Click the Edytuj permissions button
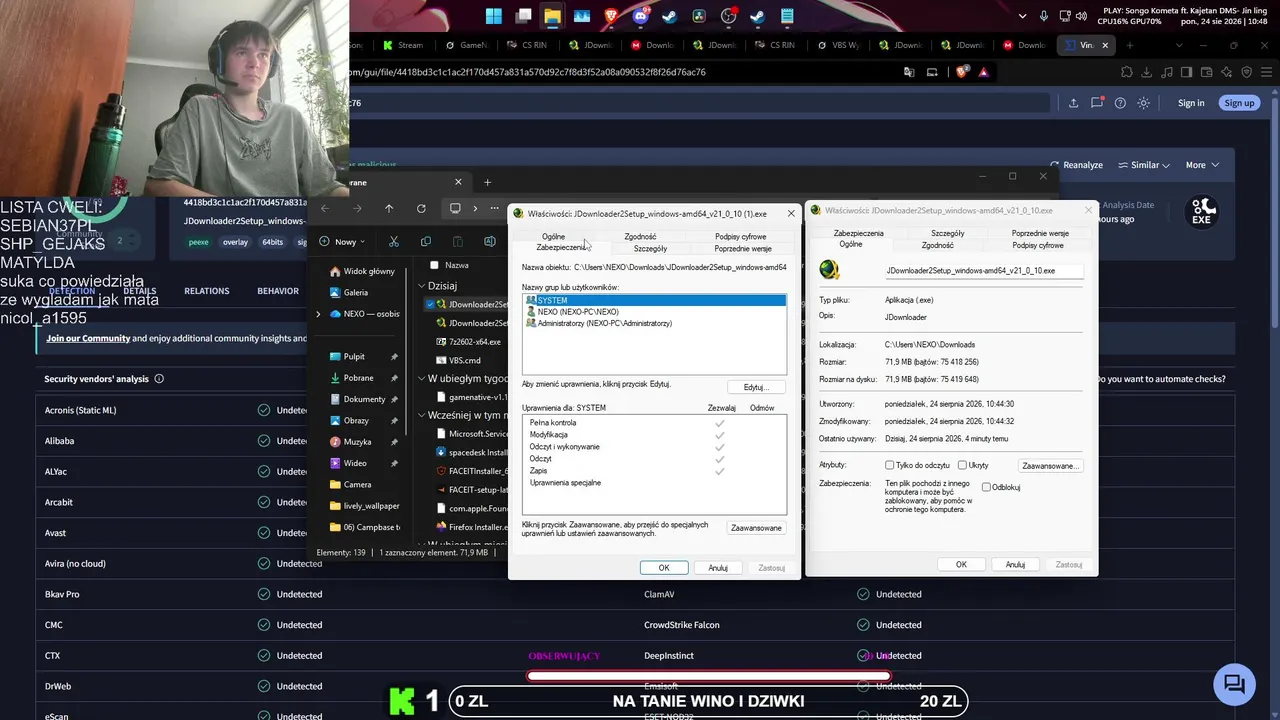Screen dimensions: 1280x720 755,387
